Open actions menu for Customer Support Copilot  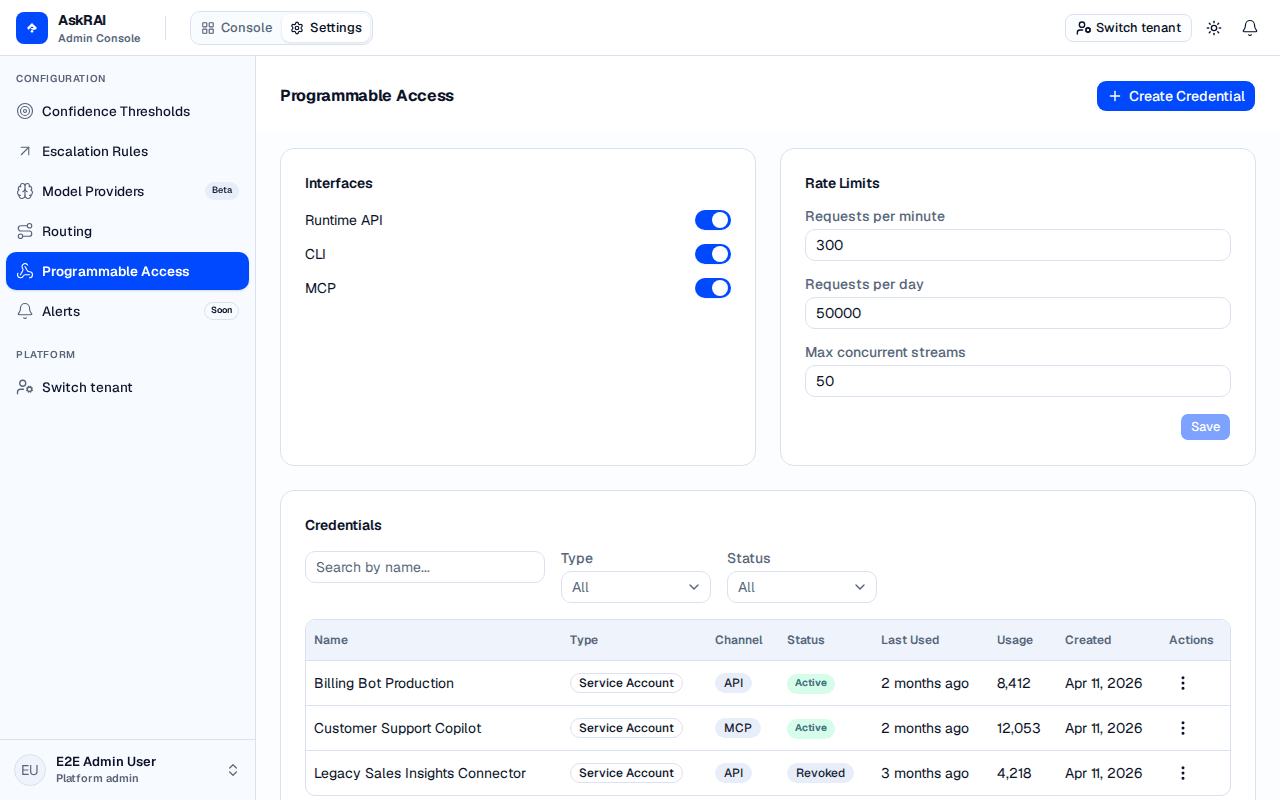click(1183, 728)
